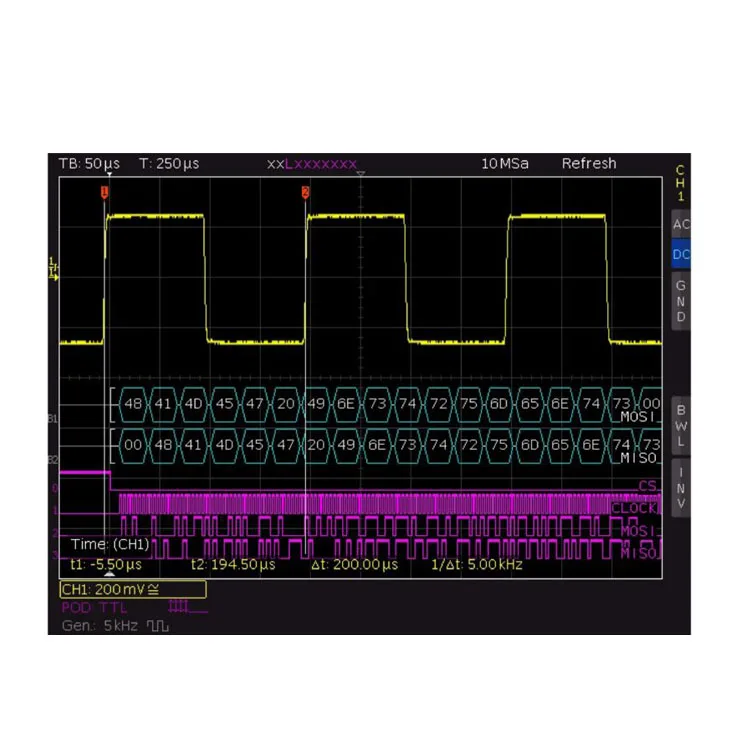
Task: Click cursor marker 2 flag
Action: point(305,192)
